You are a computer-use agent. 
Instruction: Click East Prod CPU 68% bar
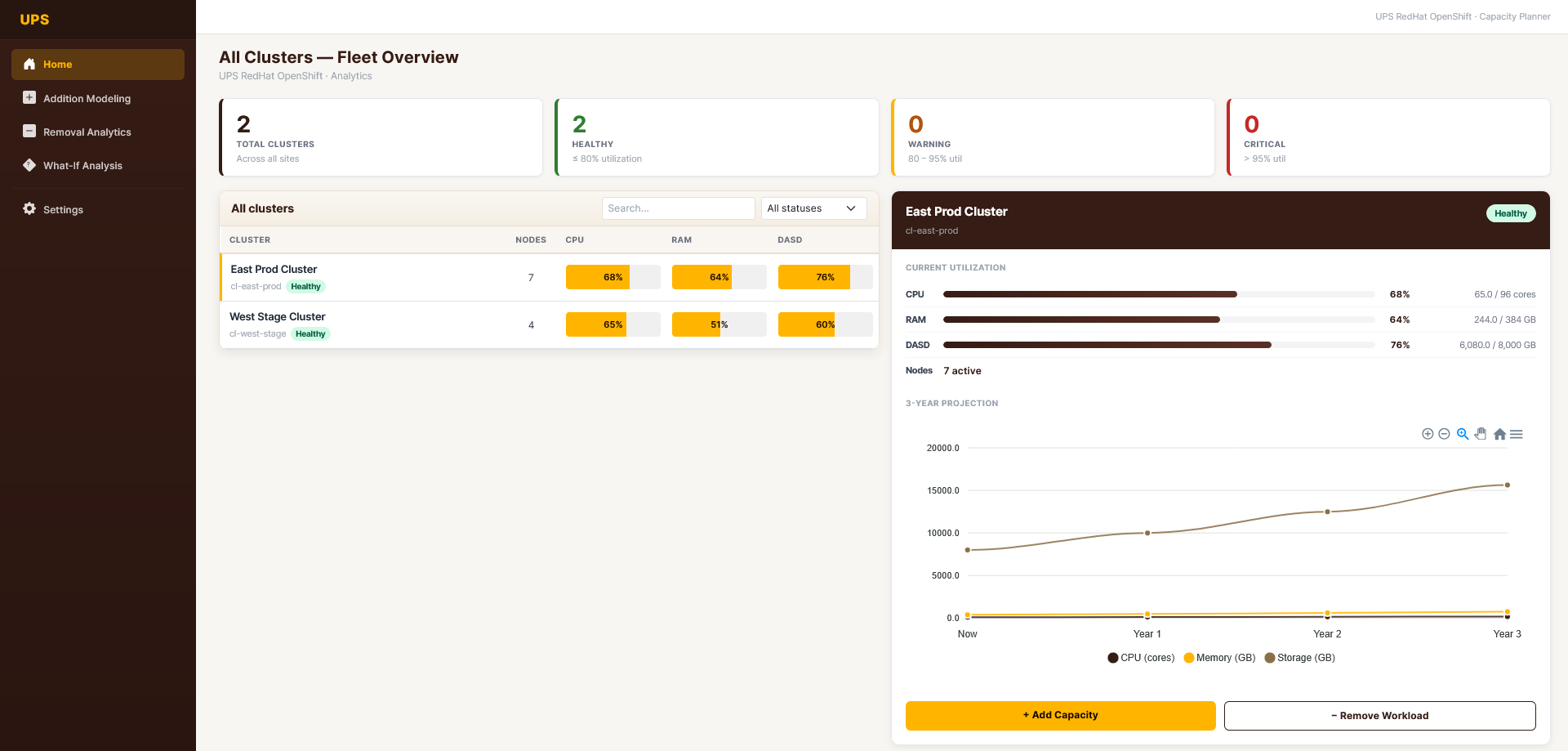point(613,277)
